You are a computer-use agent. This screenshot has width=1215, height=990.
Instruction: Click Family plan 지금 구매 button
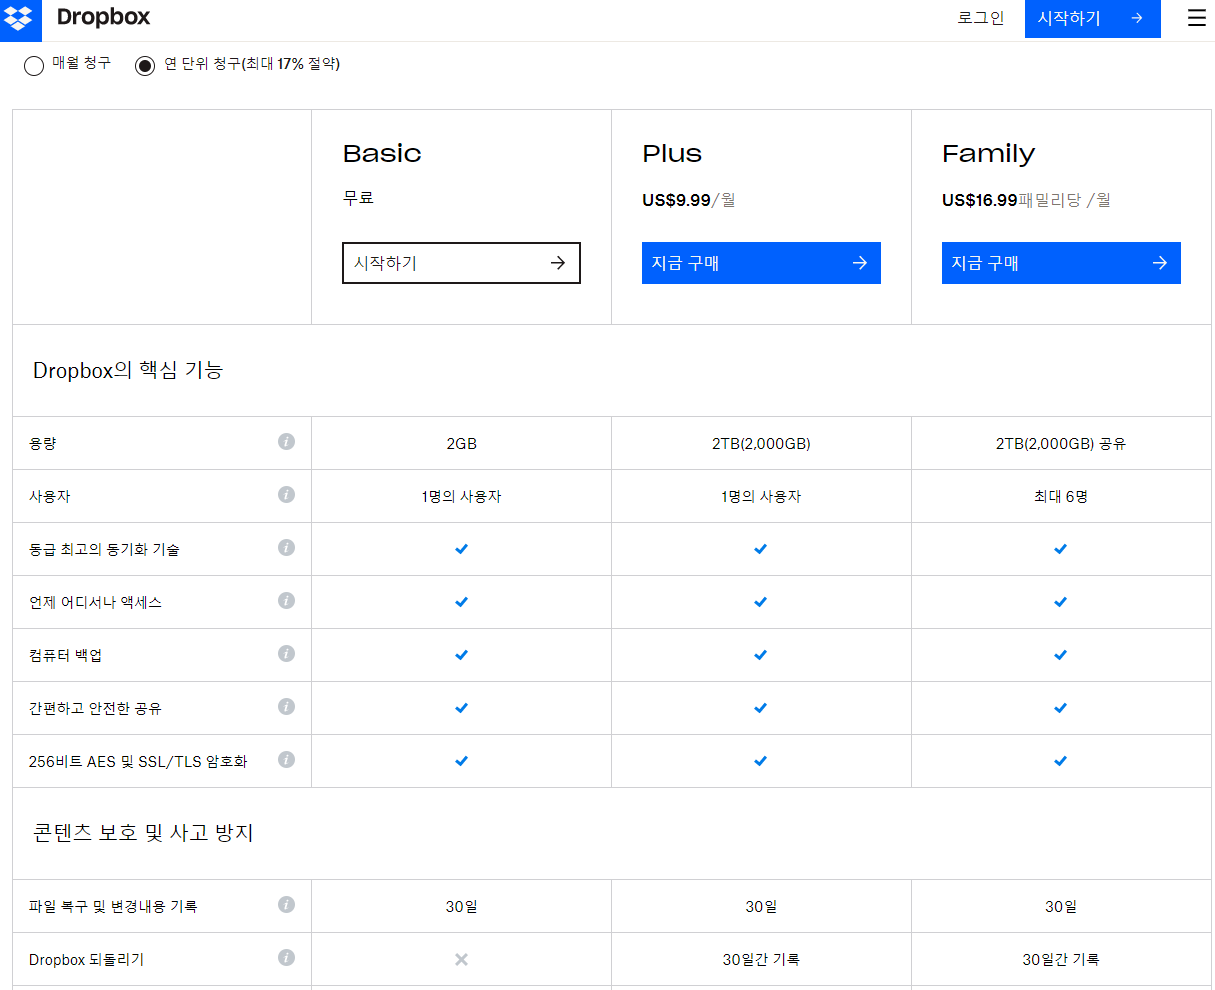pos(1061,263)
